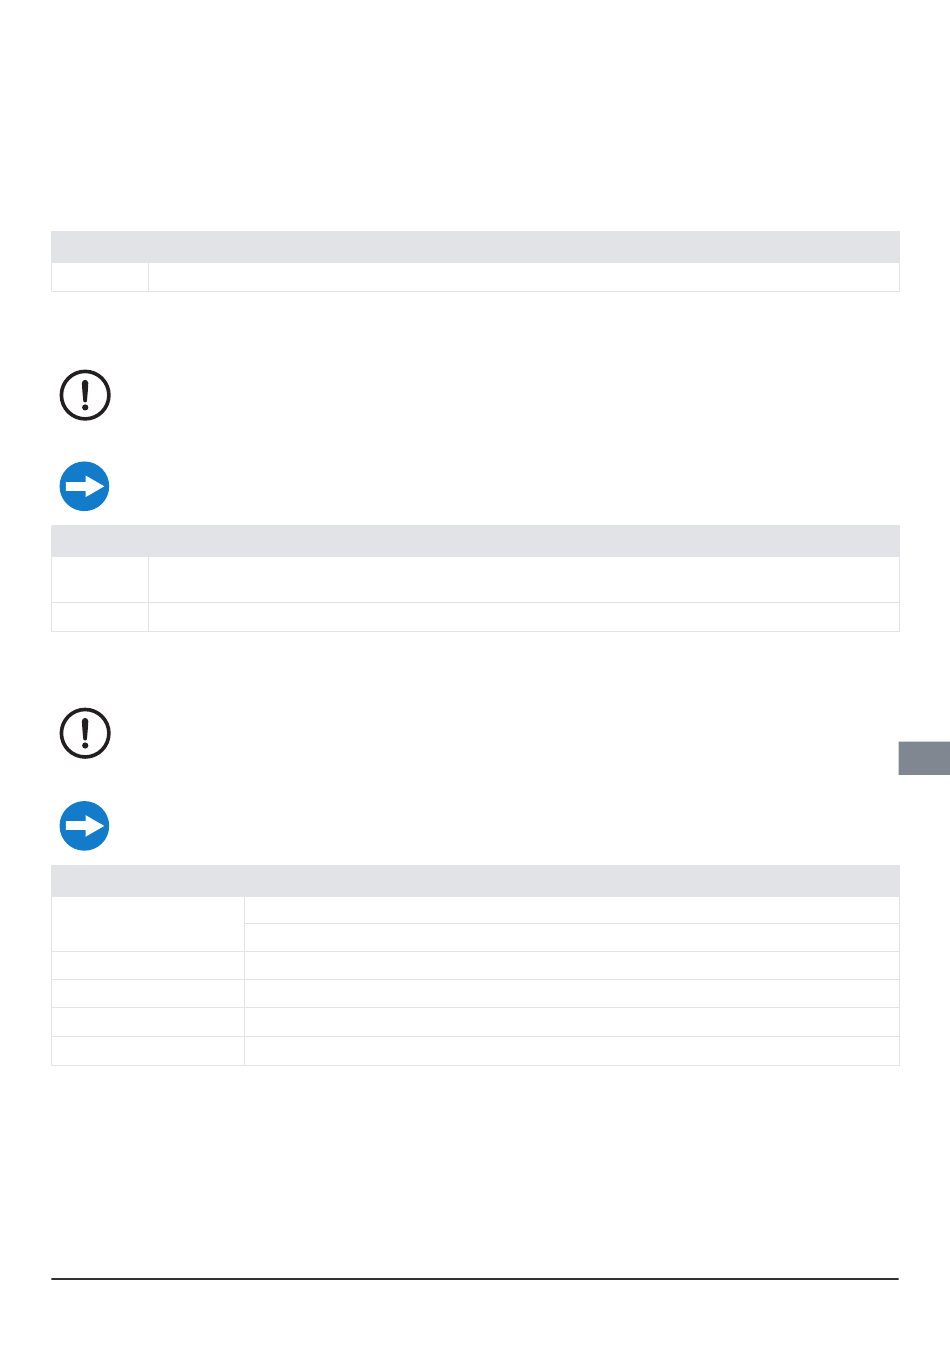Screen dimensions: 950x1348
Task: Click the gray header of the third table
Action: click(475, 881)
